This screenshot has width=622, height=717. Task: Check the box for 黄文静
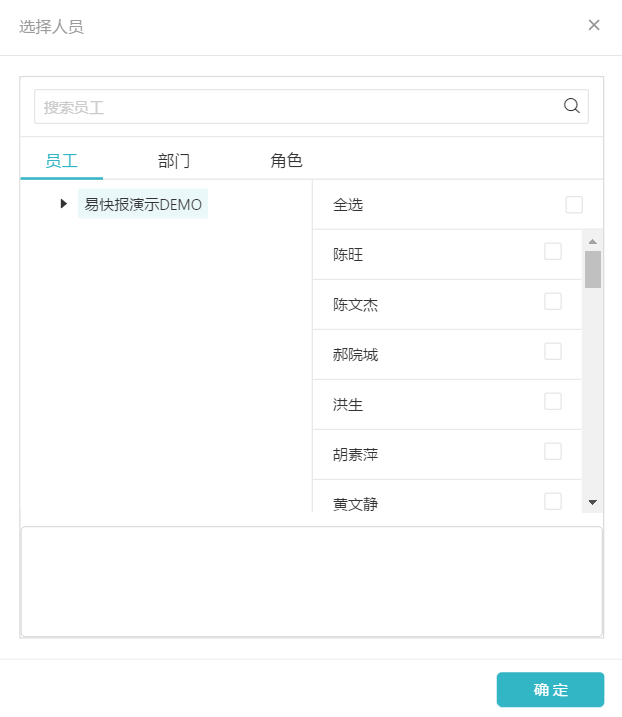[553, 501]
